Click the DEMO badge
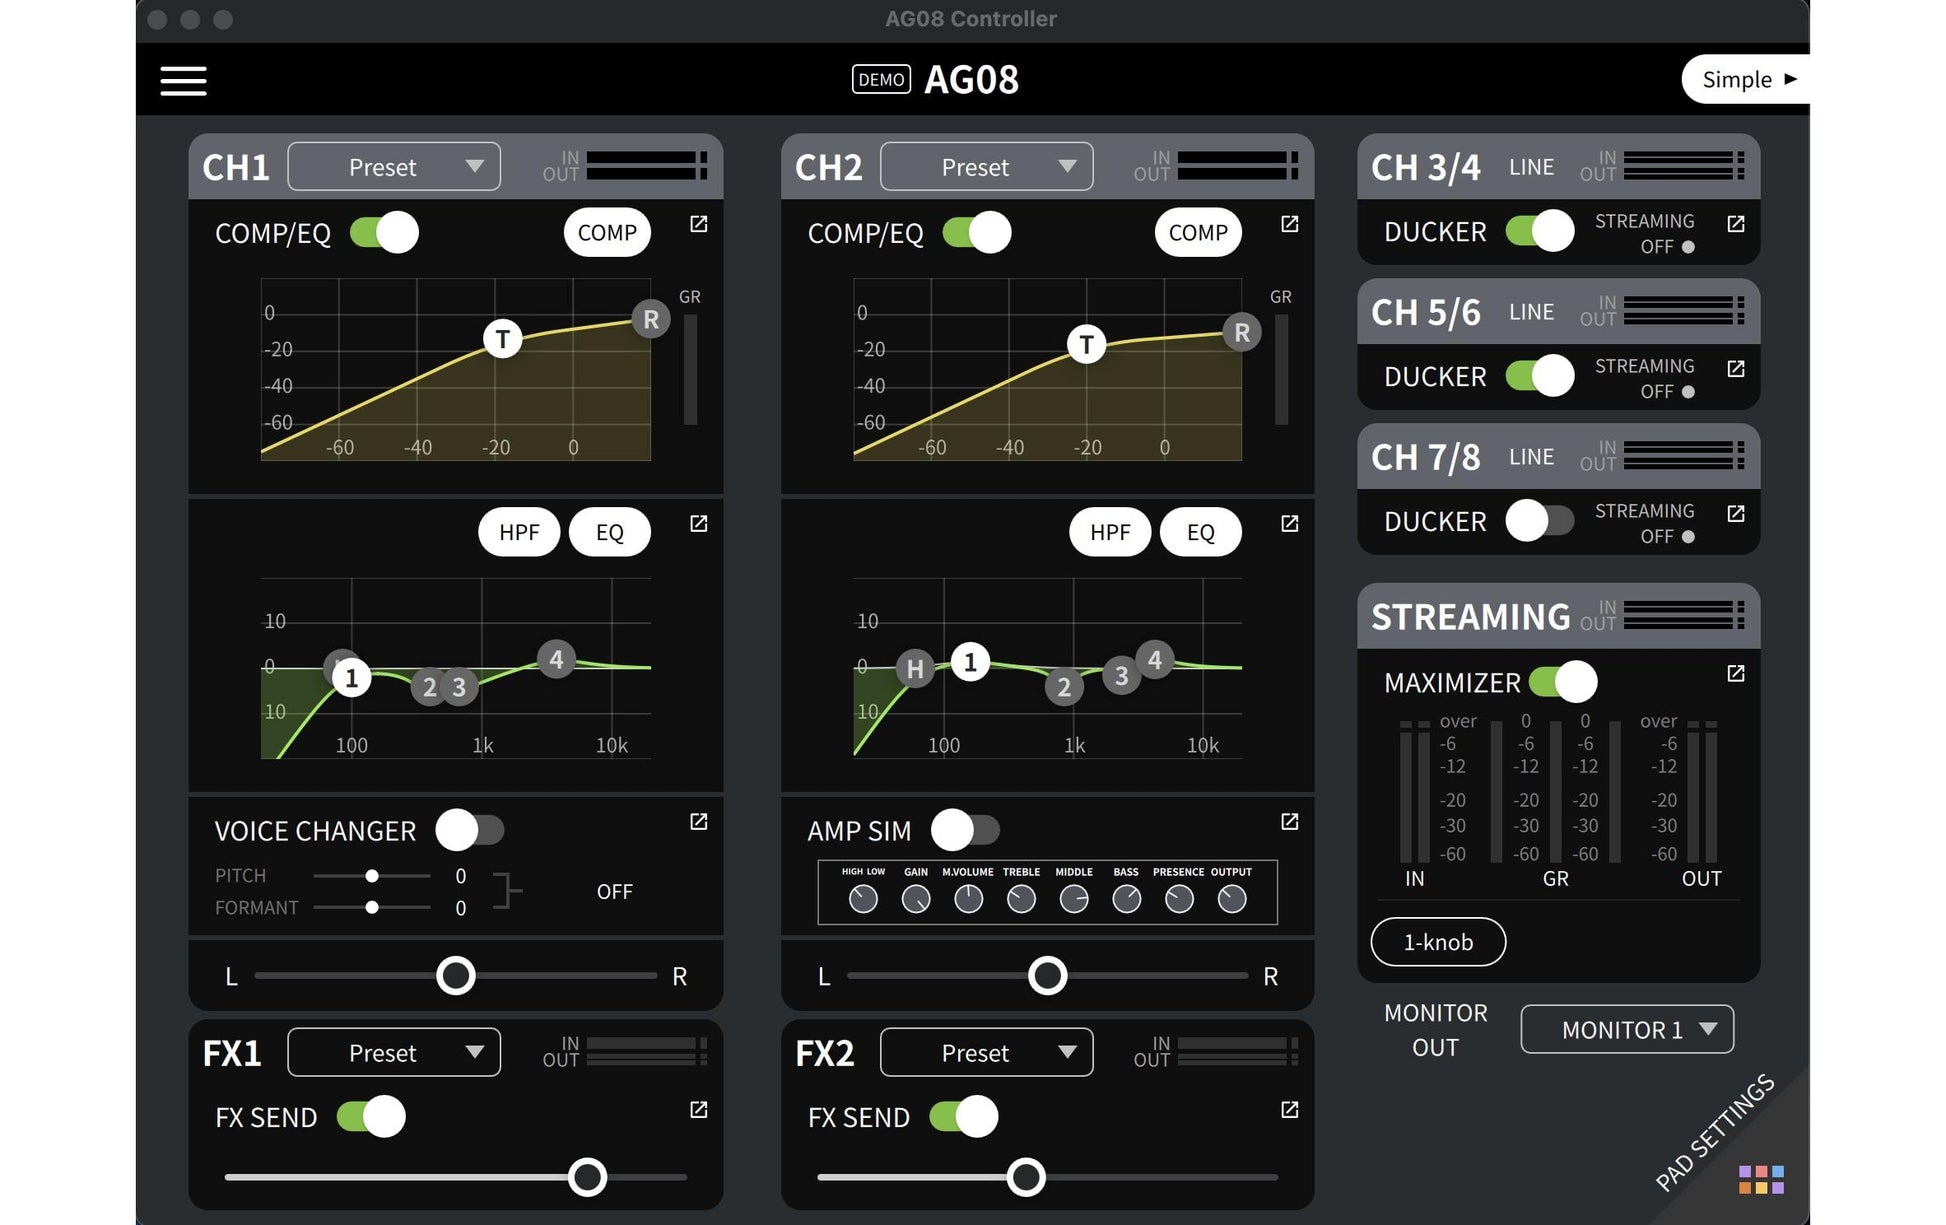This screenshot has height=1225, width=1946. click(x=881, y=79)
